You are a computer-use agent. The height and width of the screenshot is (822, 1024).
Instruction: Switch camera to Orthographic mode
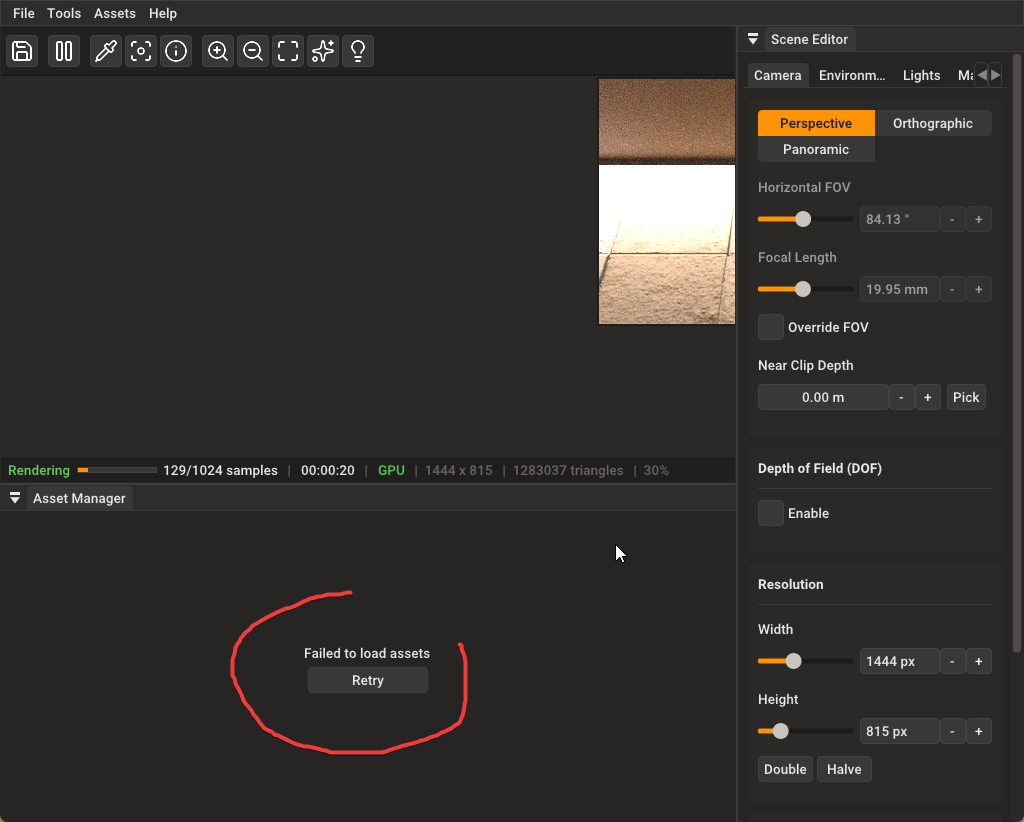932,123
